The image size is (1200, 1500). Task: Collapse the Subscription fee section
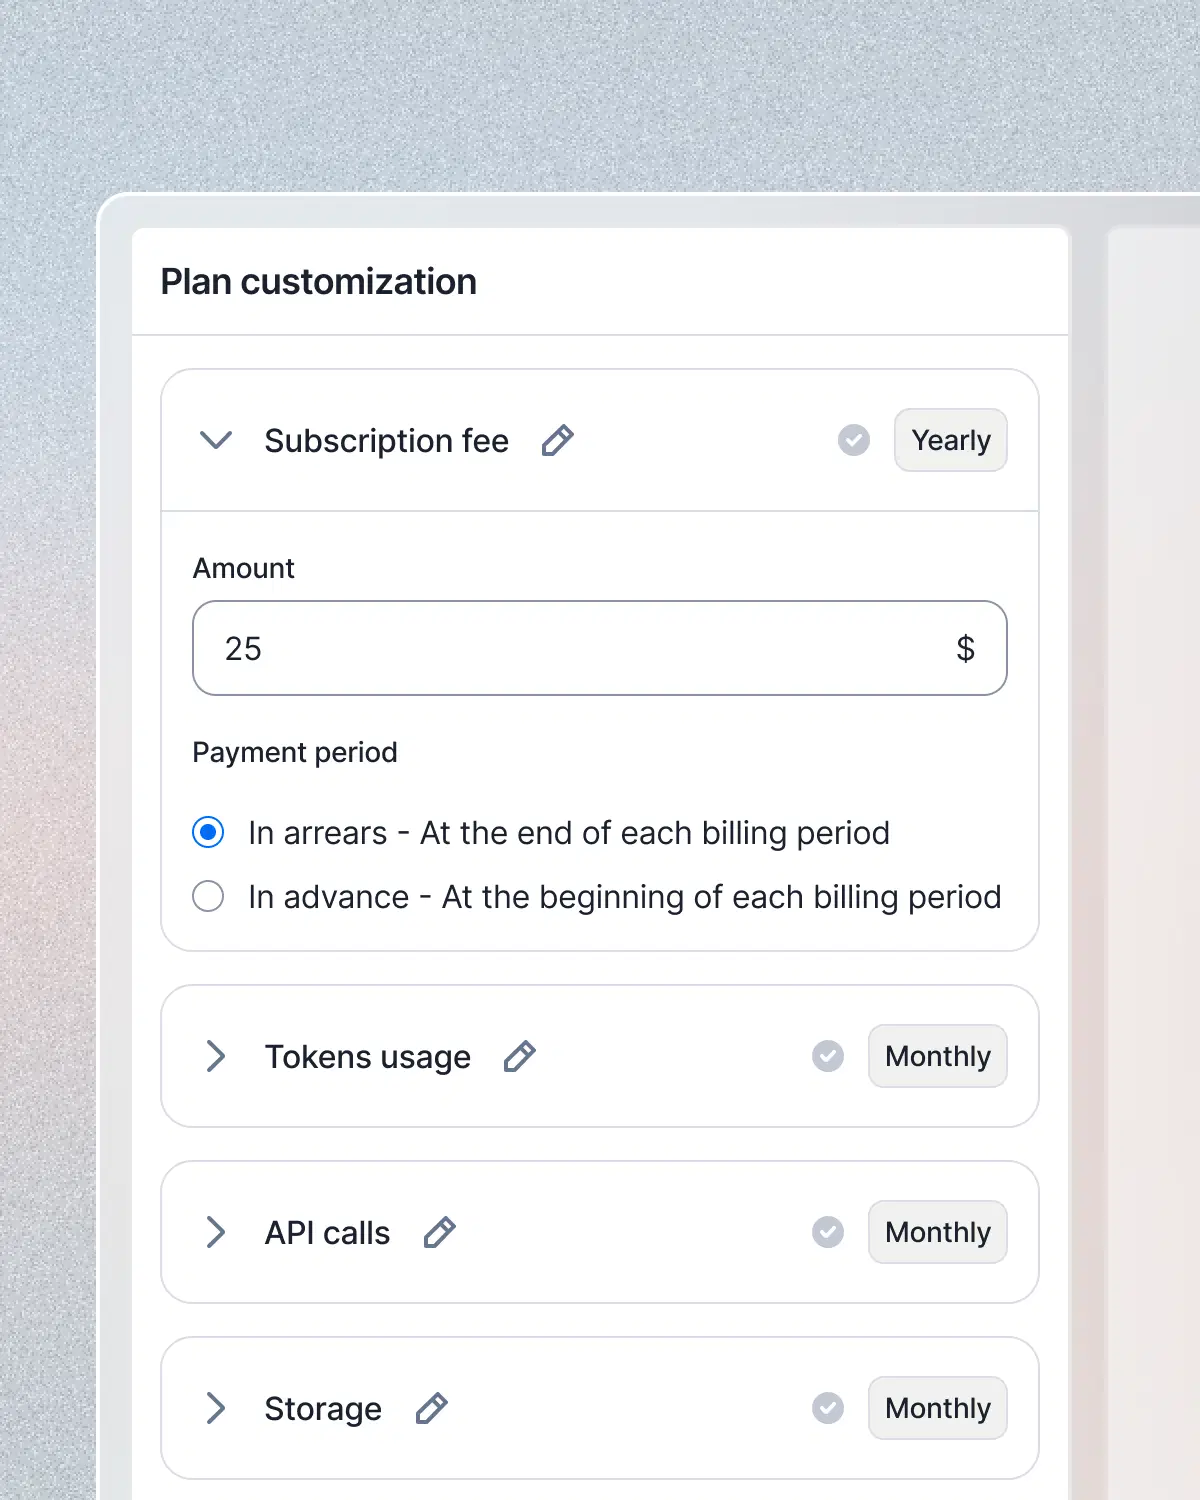[x=215, y=440]
